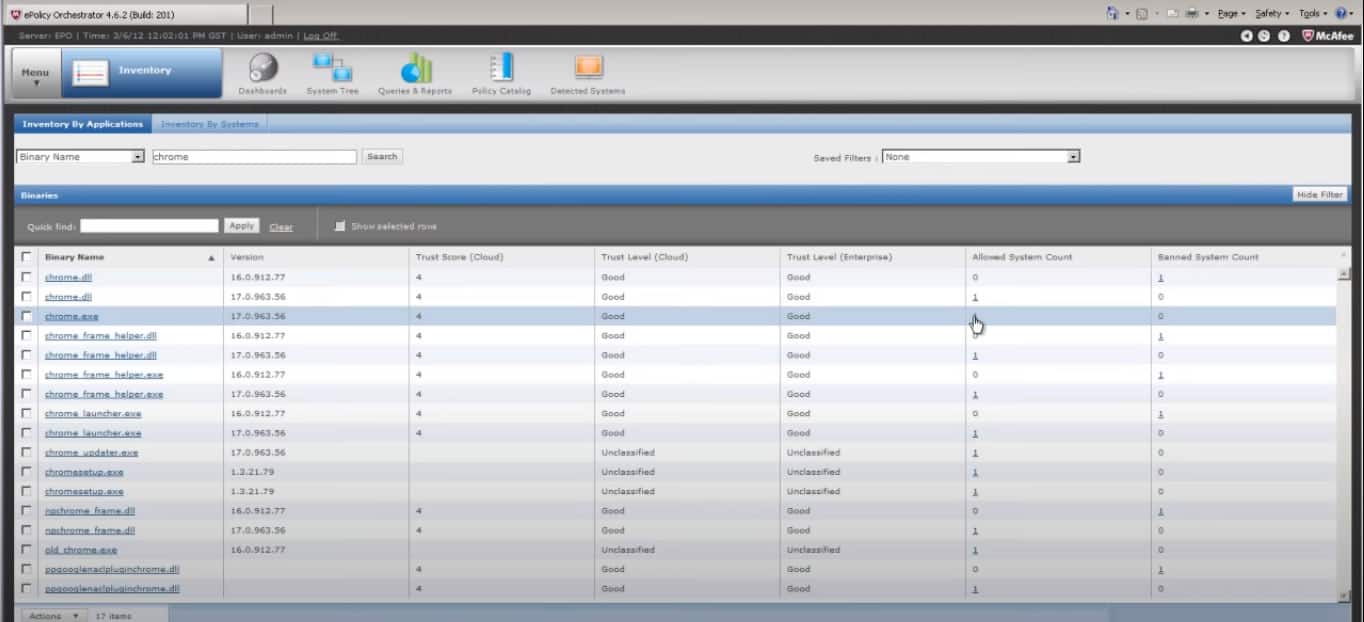Click the table scrollbar down arrow
This screenshot has height=622, width=1364.
(1343, 596)
